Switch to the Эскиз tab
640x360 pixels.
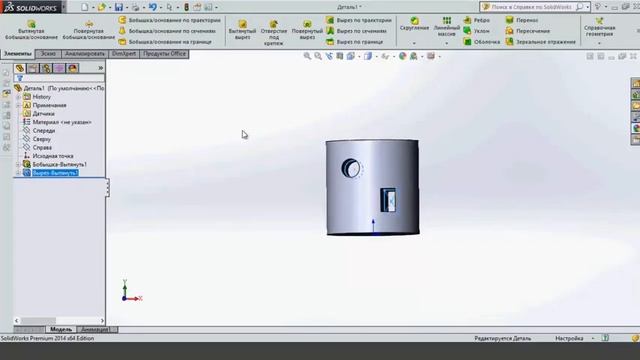coord(48,54)
